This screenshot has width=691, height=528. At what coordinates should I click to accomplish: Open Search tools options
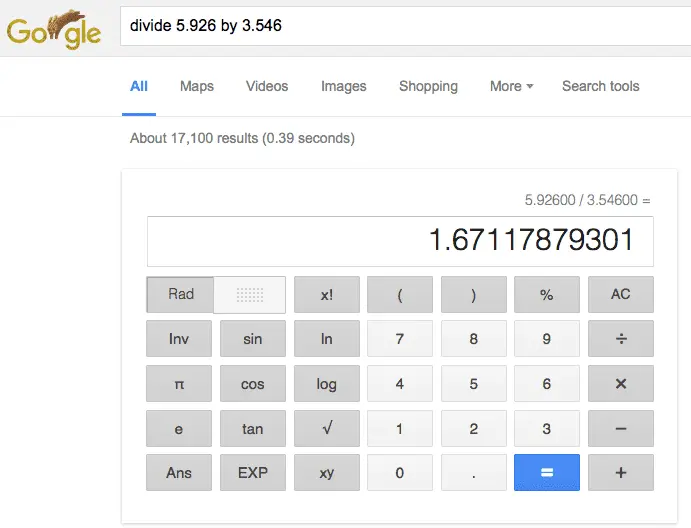(x=601, y=86)
